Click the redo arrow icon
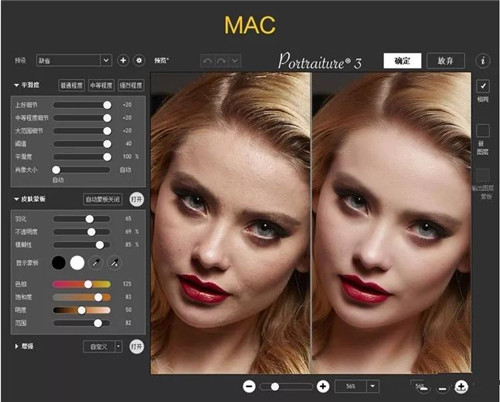The image size is (500, 402). tap(221, 61)
